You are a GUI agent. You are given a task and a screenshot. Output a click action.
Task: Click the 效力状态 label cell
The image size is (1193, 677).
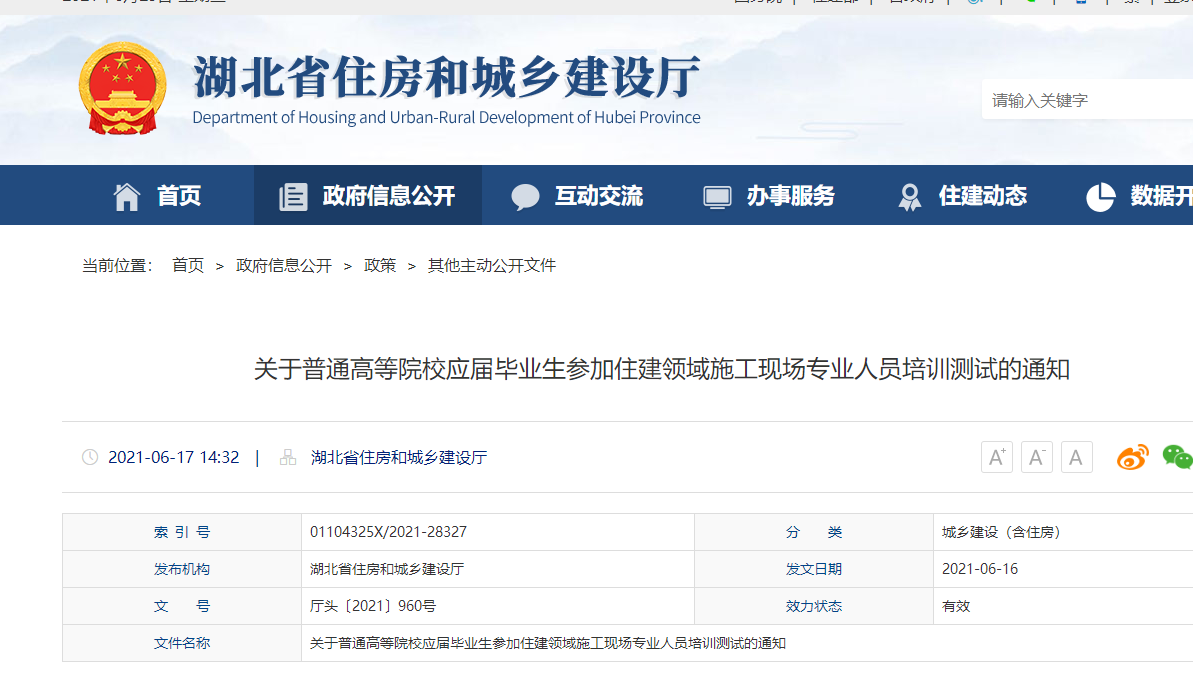coord(814,606)
